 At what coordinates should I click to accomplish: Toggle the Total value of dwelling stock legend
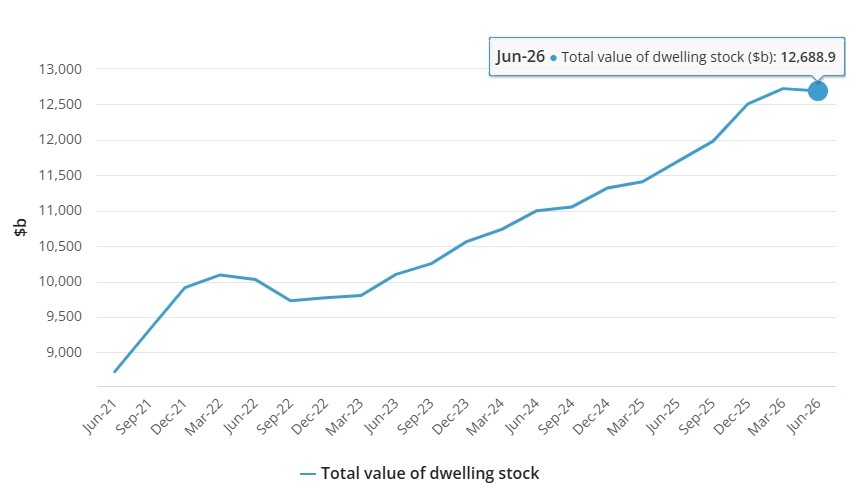pos(420,473)
